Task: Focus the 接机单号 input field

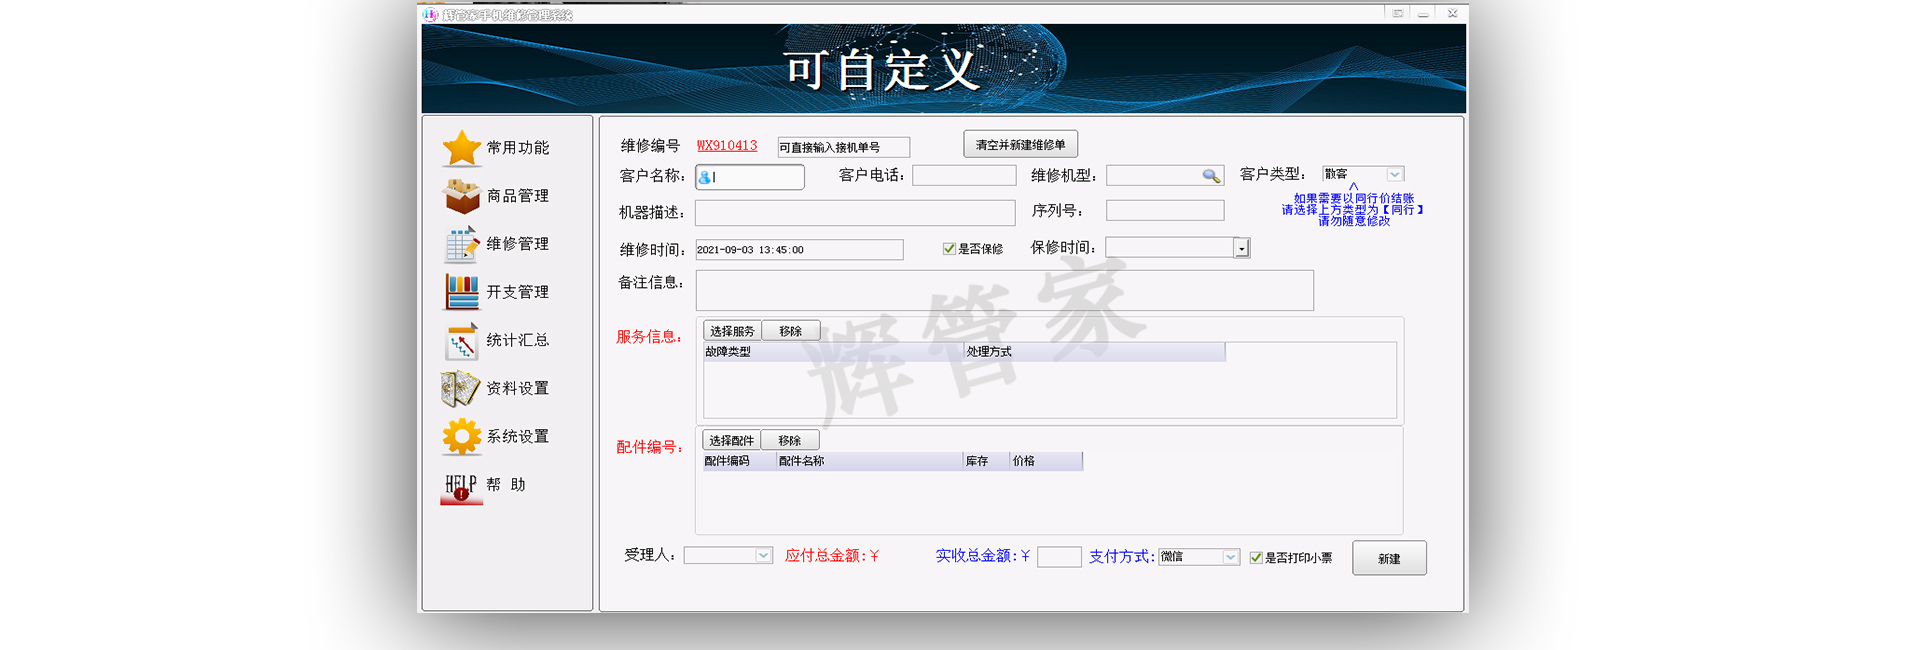Action: 844,147
